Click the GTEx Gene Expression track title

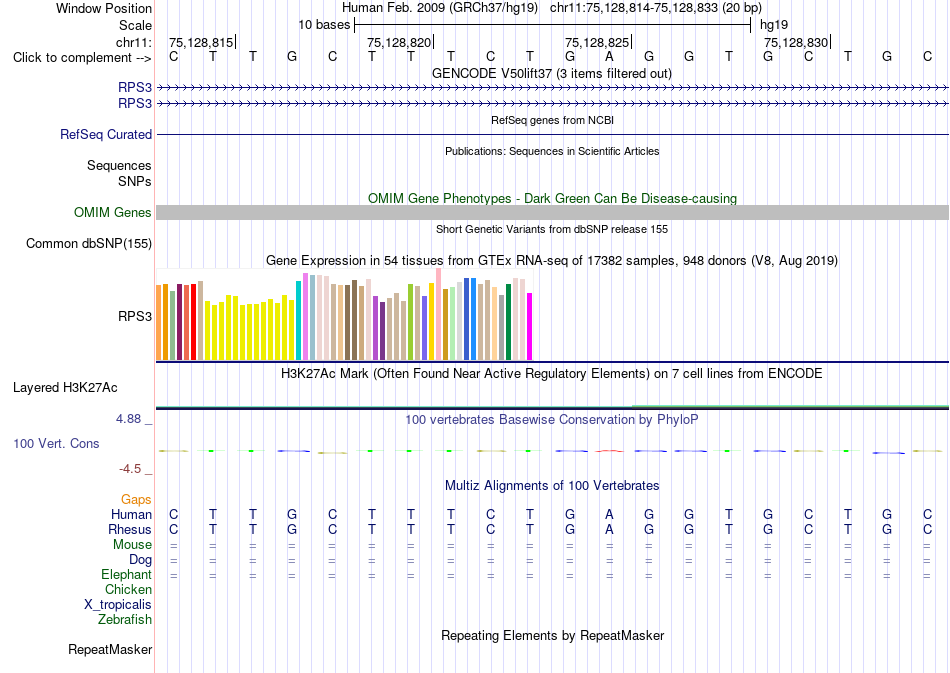[x=552, y=260]
